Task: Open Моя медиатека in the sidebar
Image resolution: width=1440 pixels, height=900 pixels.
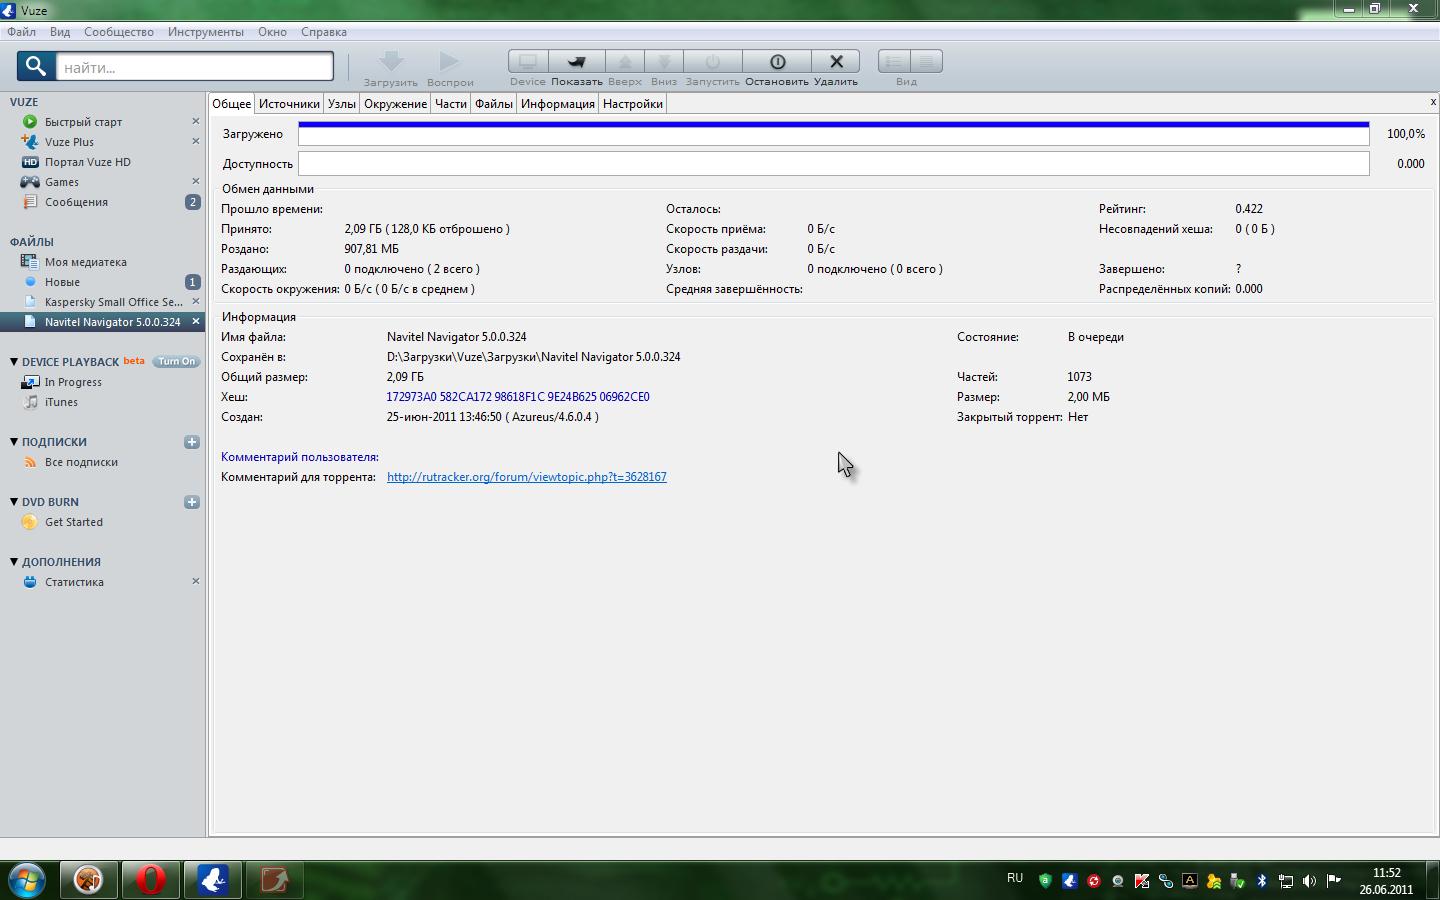Action: (x=85, y=262)
